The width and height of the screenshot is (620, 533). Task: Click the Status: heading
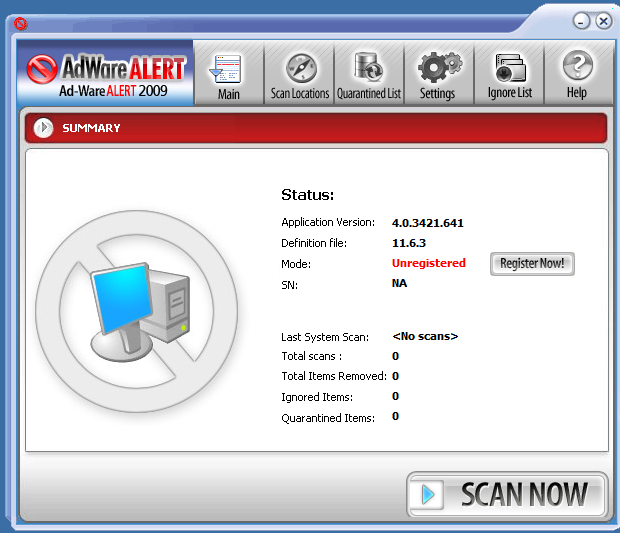(x=308, y=195)
